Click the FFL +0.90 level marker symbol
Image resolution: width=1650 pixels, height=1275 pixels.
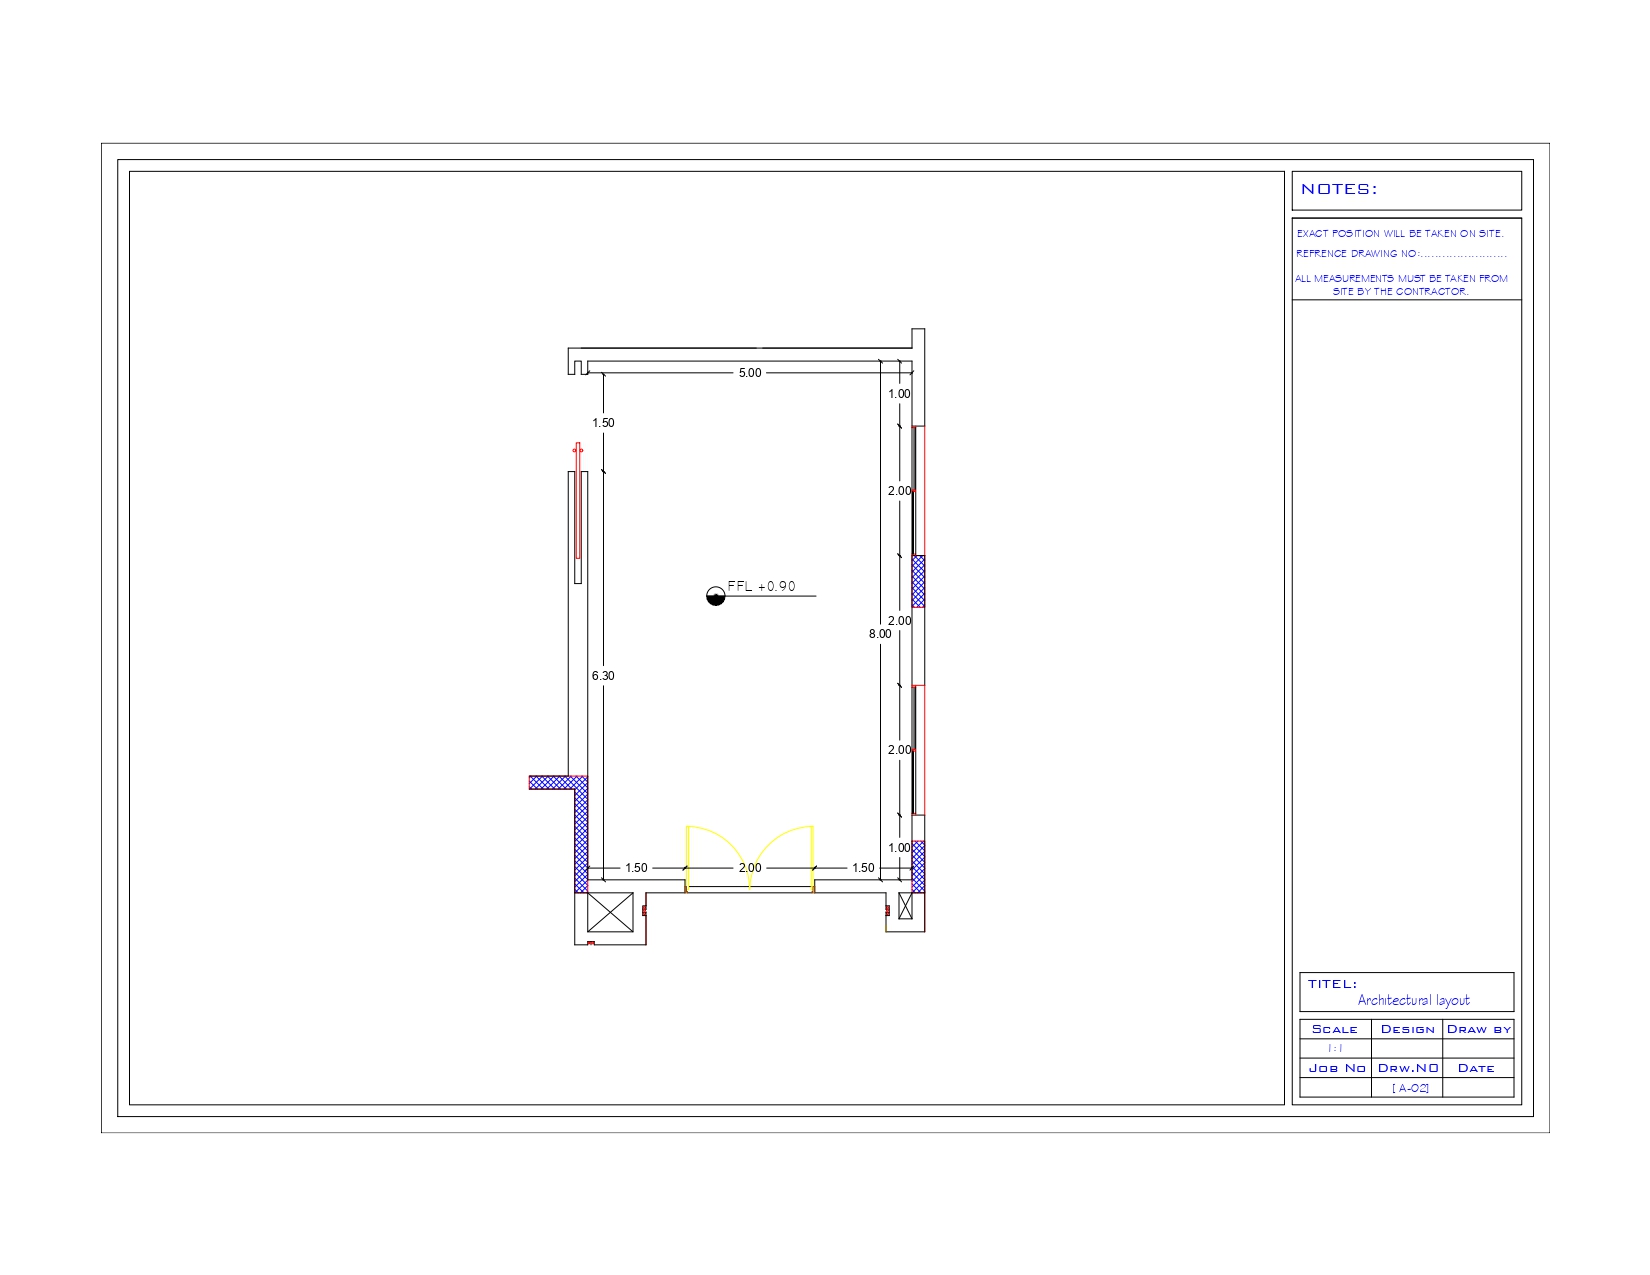click(714, 595)
